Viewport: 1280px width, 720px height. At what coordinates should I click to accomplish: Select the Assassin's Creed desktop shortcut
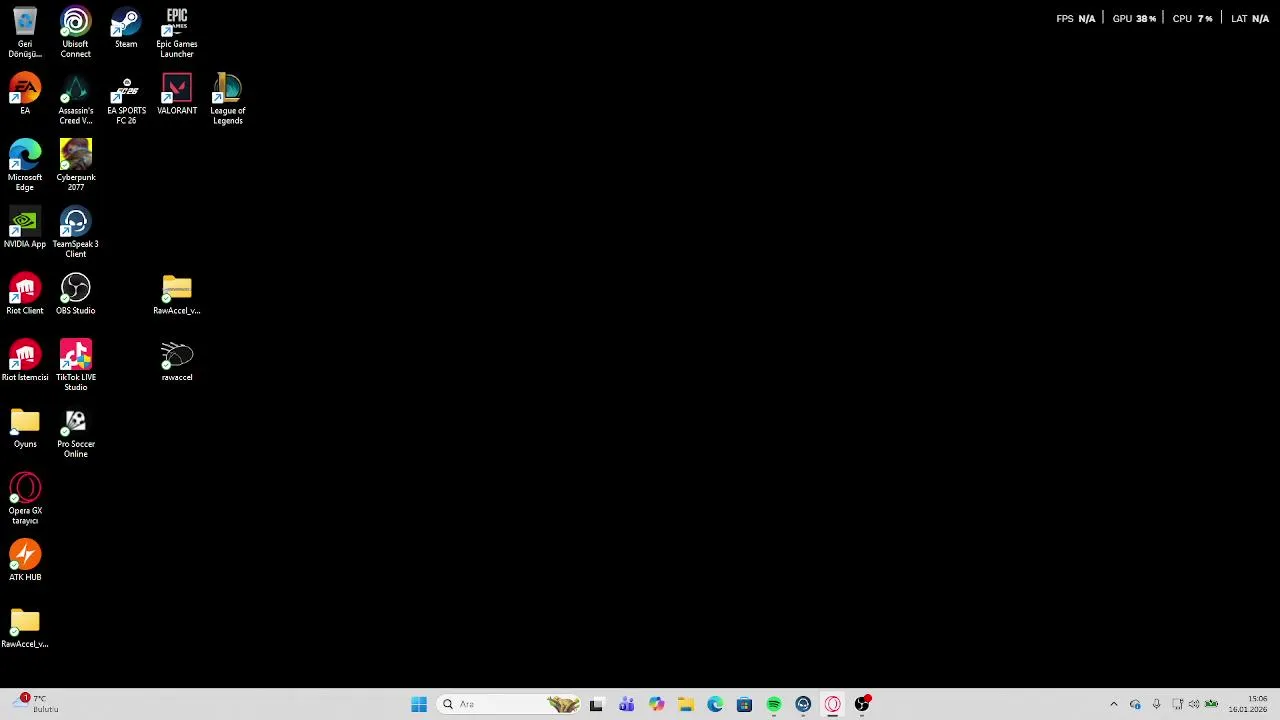(x=75, y=99)
